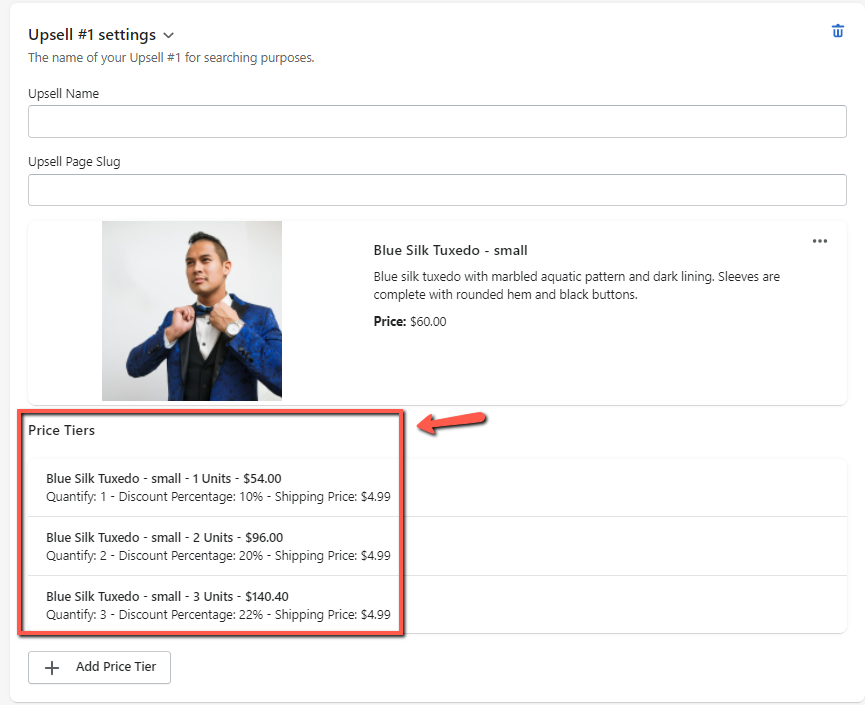Click the Blue Silk Tuxedo product photo

(x=192, y=311)
